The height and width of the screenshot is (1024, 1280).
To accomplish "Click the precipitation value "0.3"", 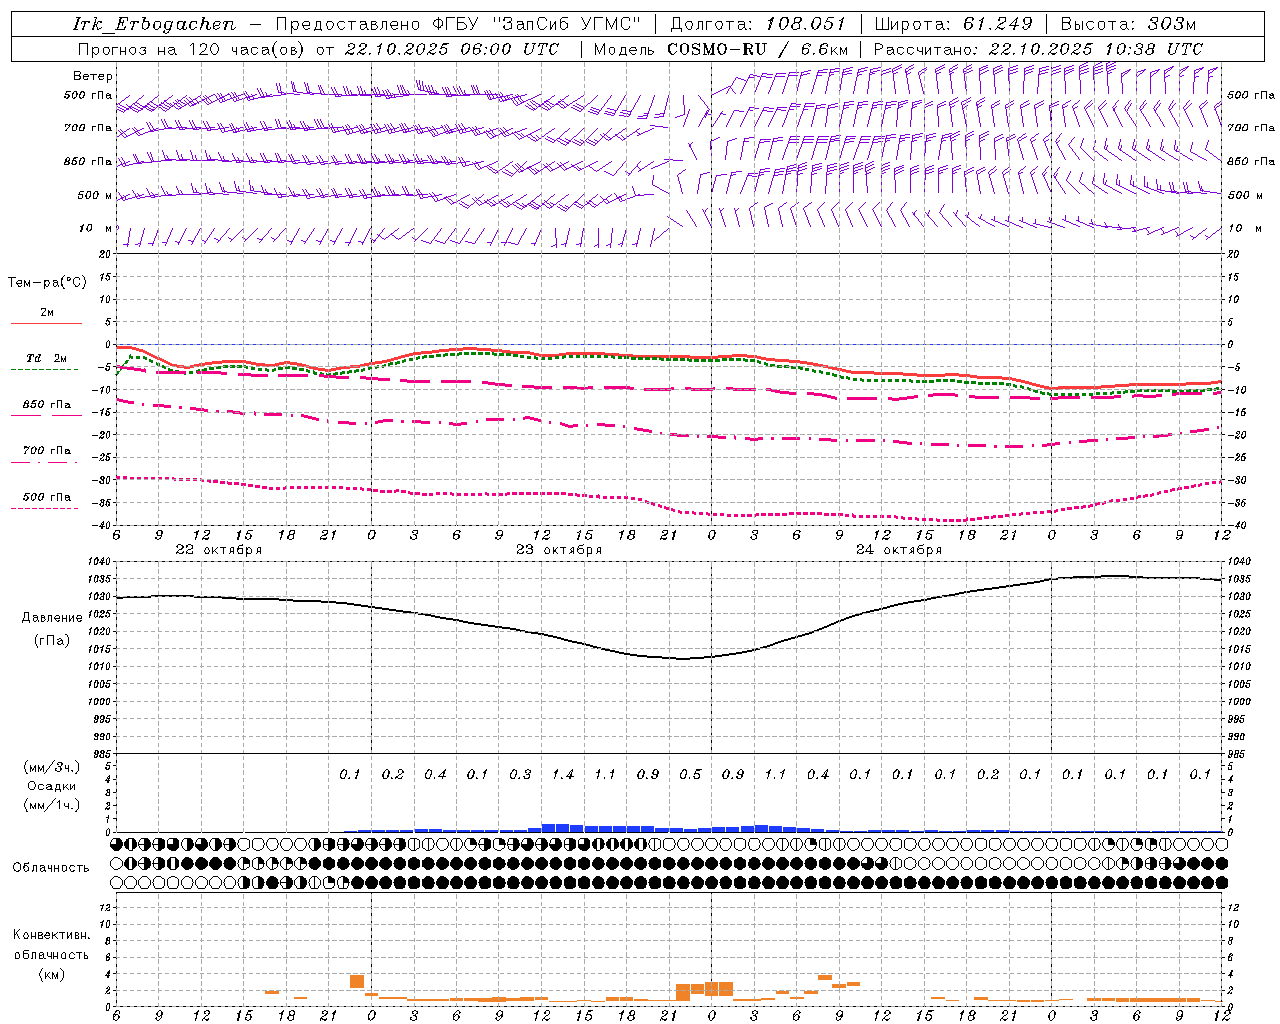I will point(520,775).
